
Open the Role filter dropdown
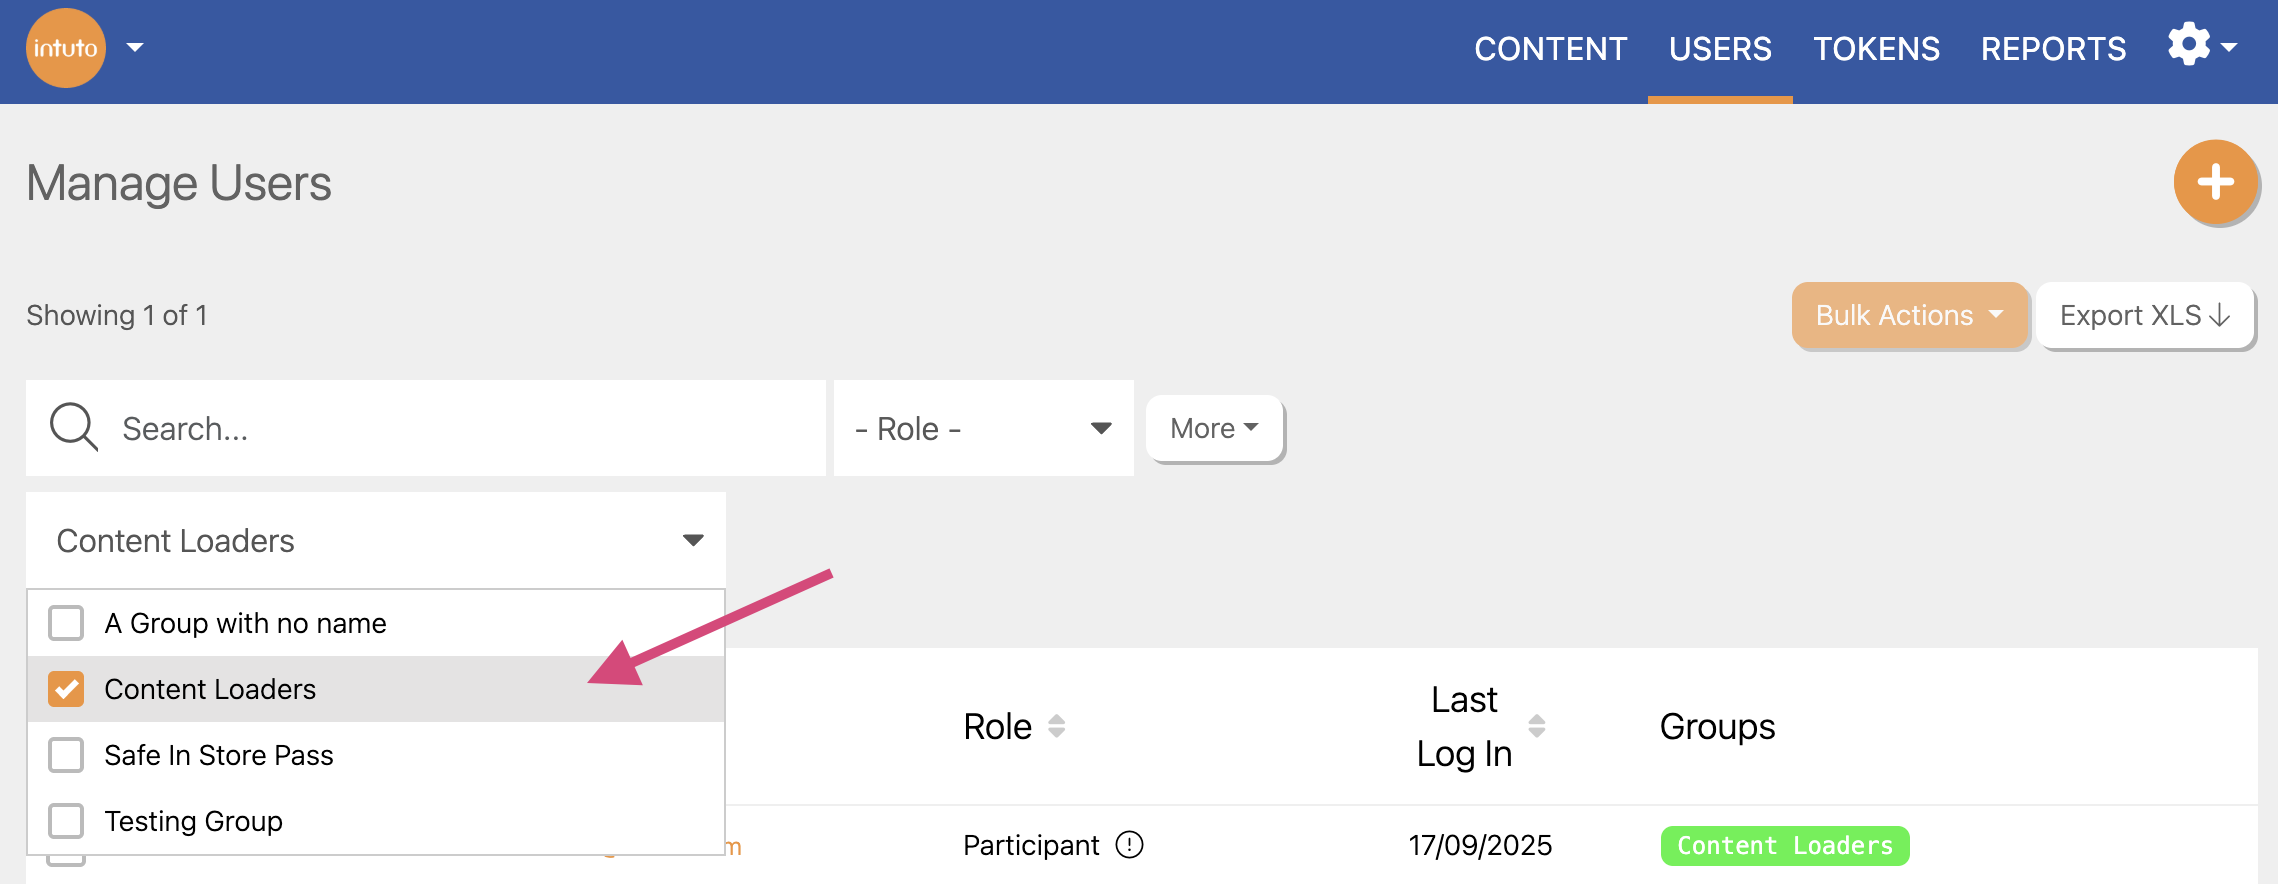click(x=983, y=428)
